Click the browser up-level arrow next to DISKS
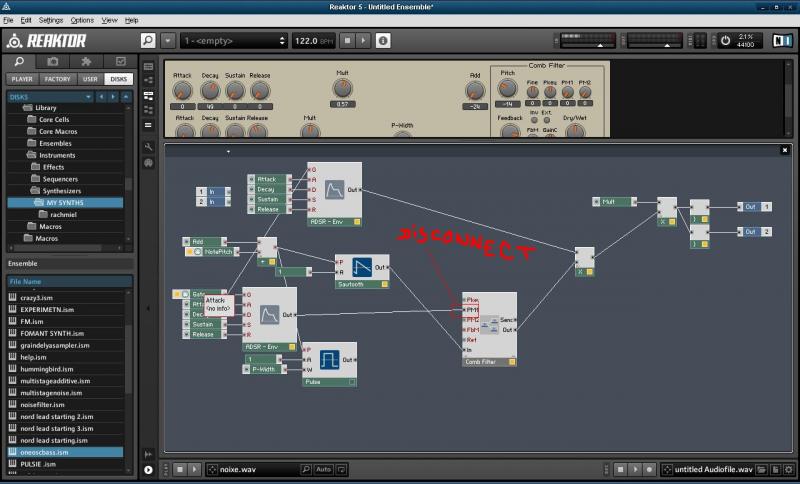 point(126,97)
